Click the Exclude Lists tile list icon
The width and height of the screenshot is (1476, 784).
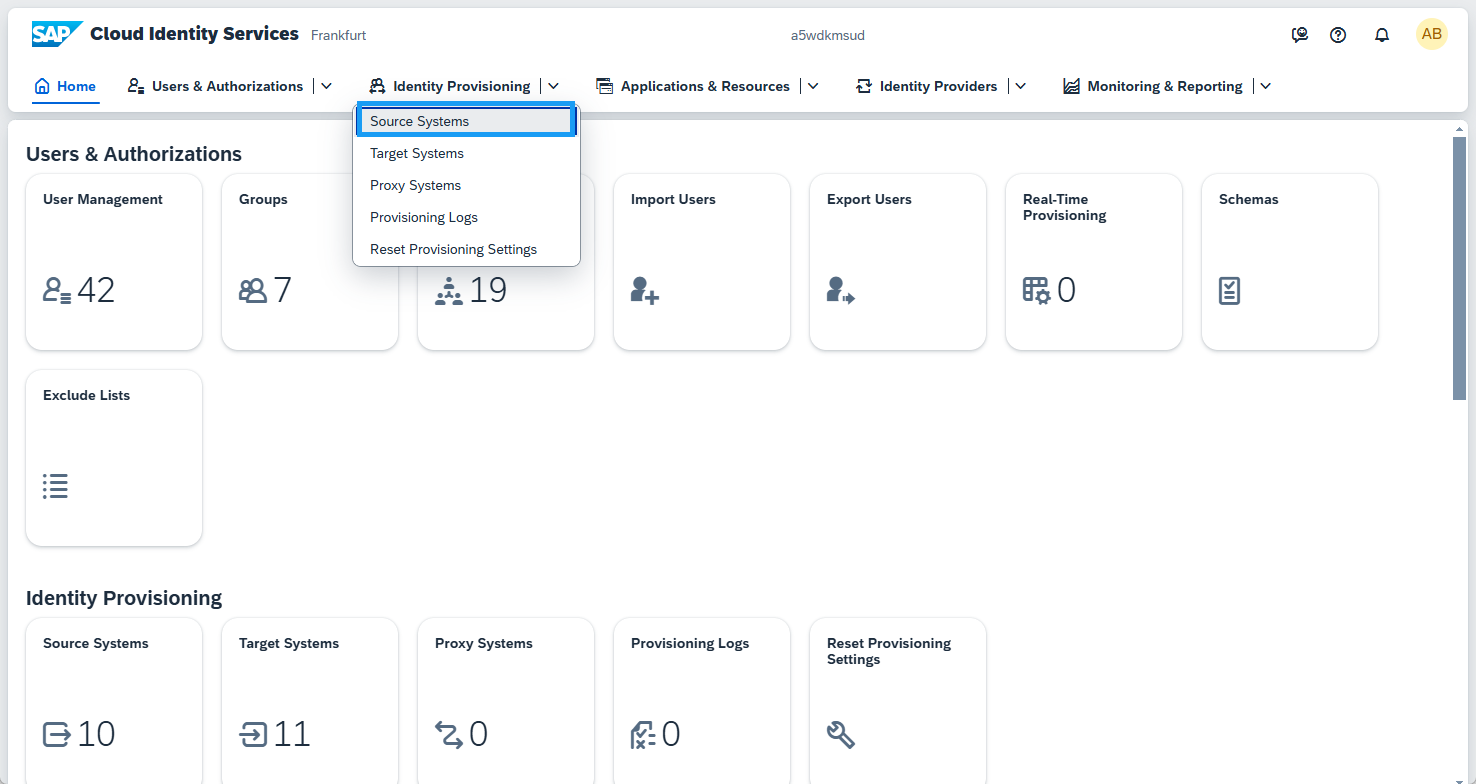pos(55,487)
